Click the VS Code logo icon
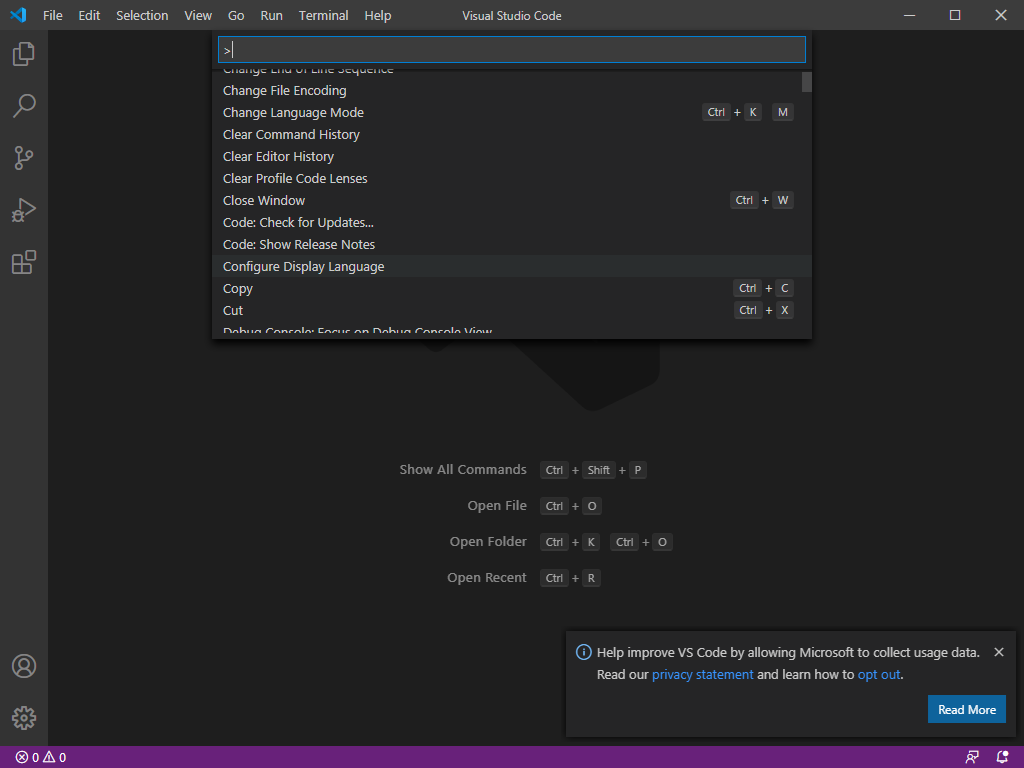1024x768 pixels. [18, 15]
